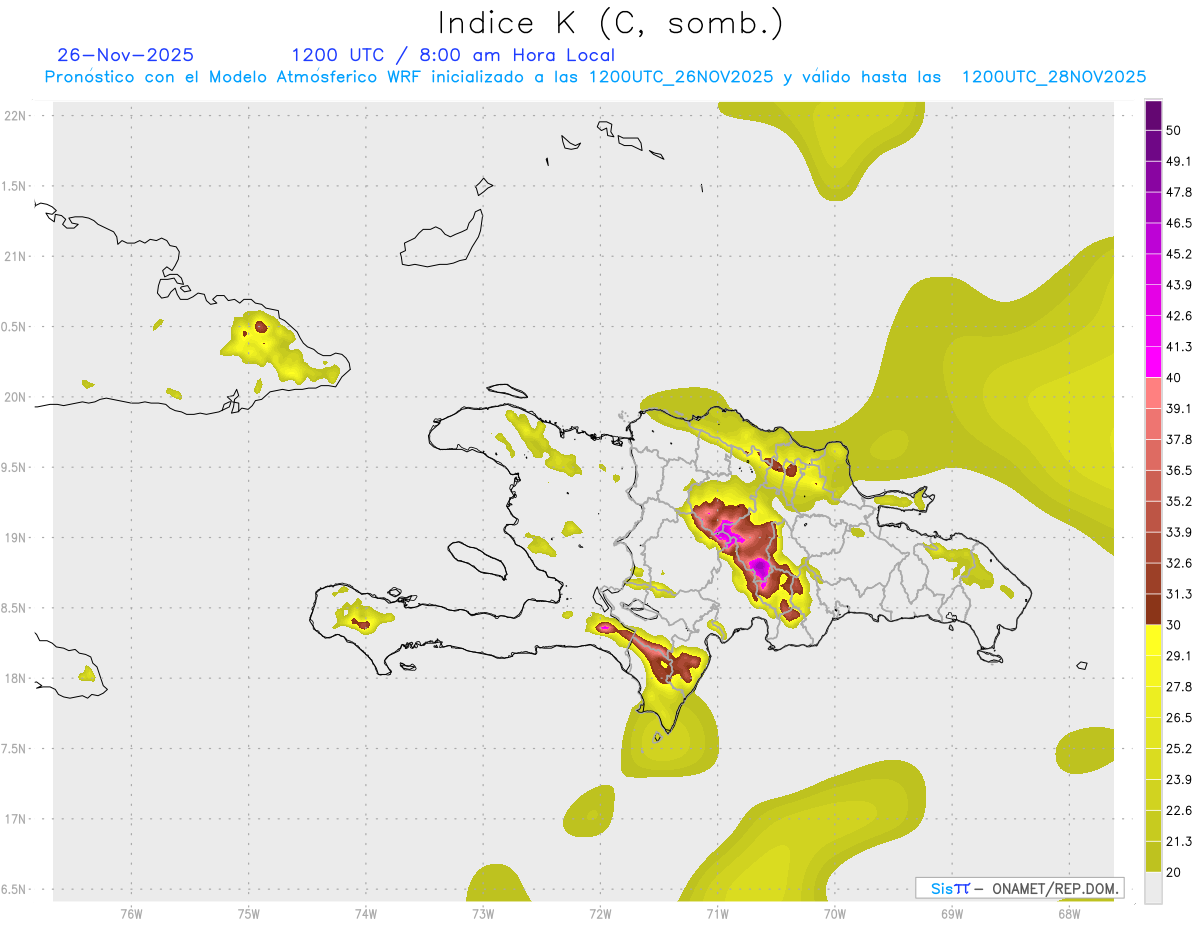Viewport: 1200px width, 927px height.
Task: Click the "74W" longitude label
Action: tap(365, 913)
